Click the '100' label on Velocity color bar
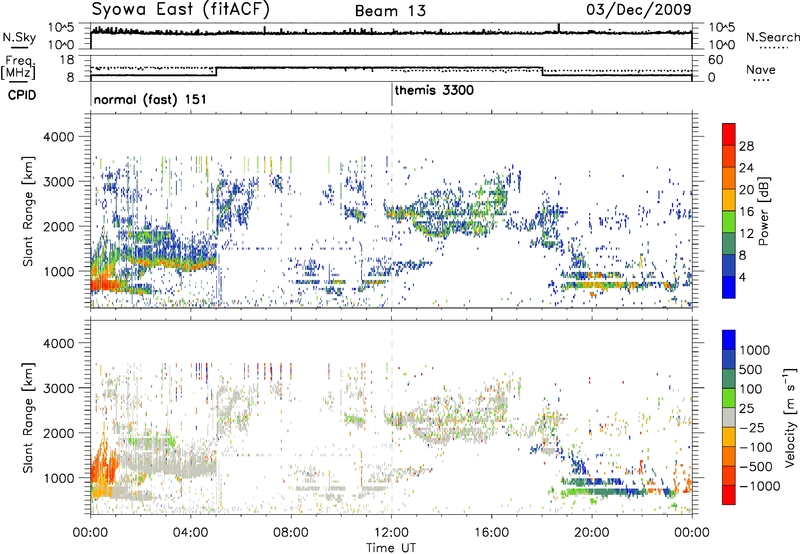Screen dimensions: 800x554 click(751, 389)
